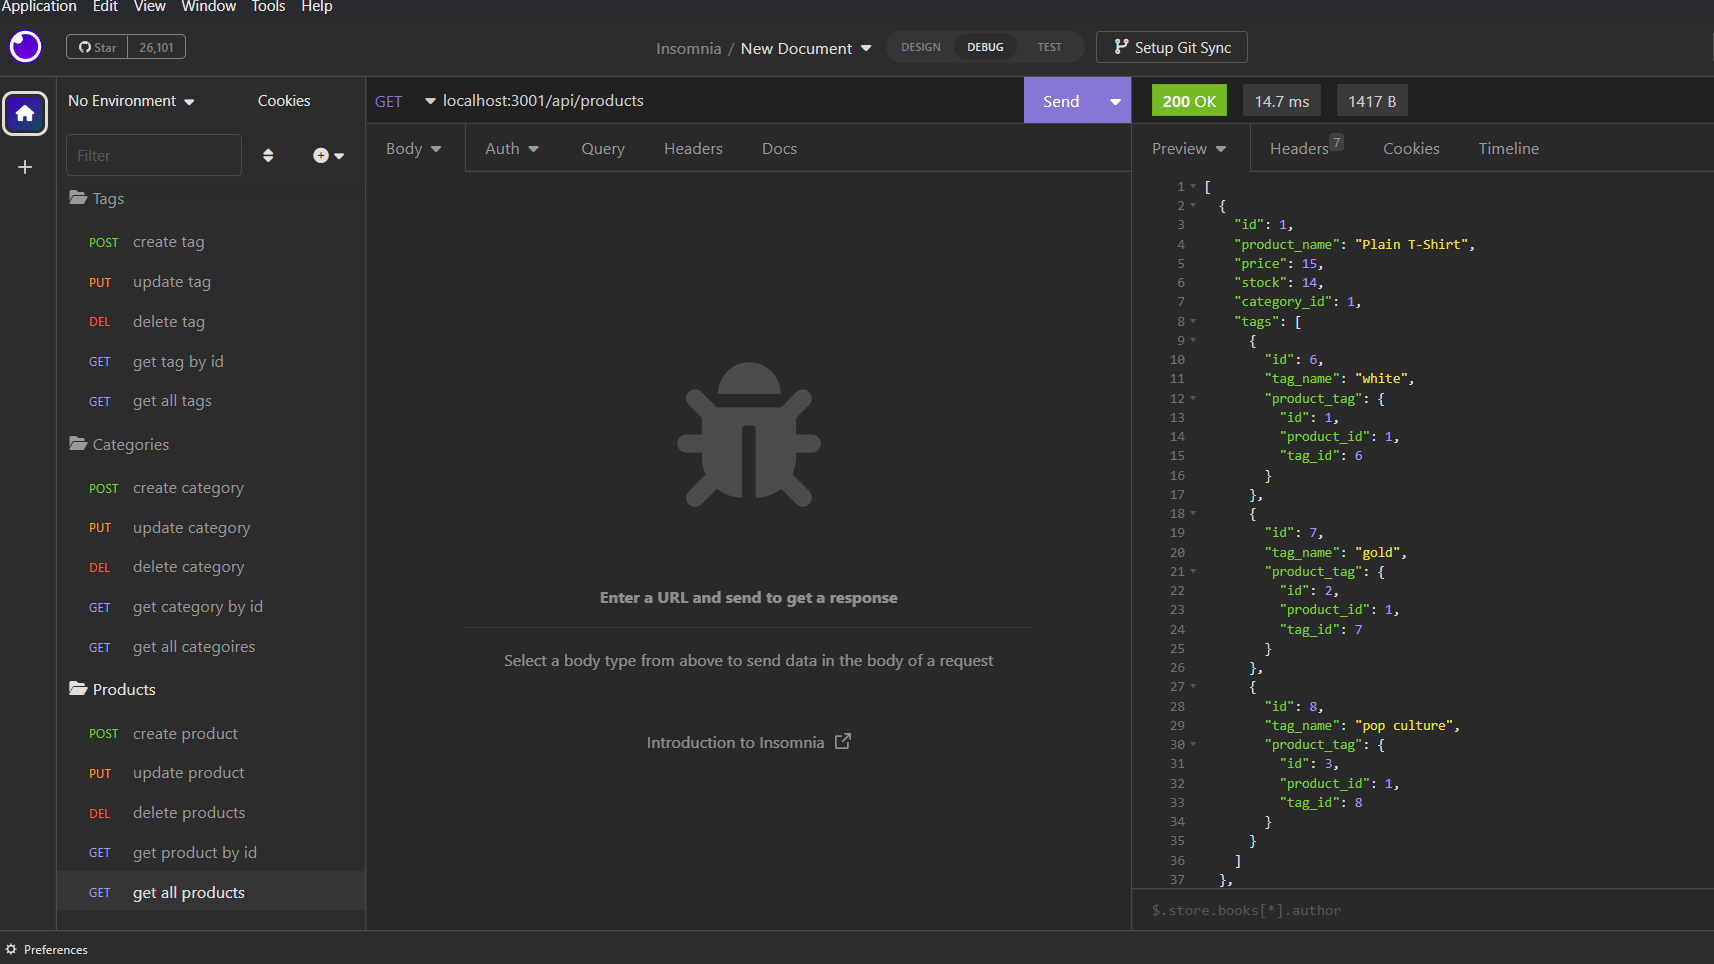Open the Preview mode dropdown
The width and height of the screenshot is (1714, 964).
(x=1189, y=148)
